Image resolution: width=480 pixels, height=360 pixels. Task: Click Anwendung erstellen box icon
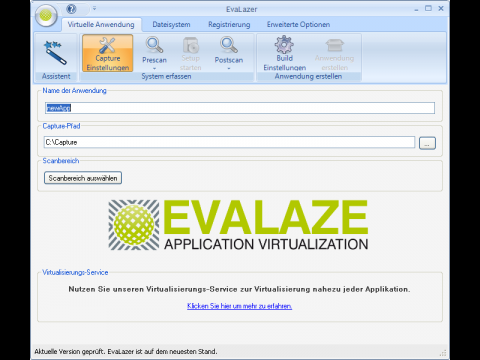pyautogui.click(x=334, y=53)
